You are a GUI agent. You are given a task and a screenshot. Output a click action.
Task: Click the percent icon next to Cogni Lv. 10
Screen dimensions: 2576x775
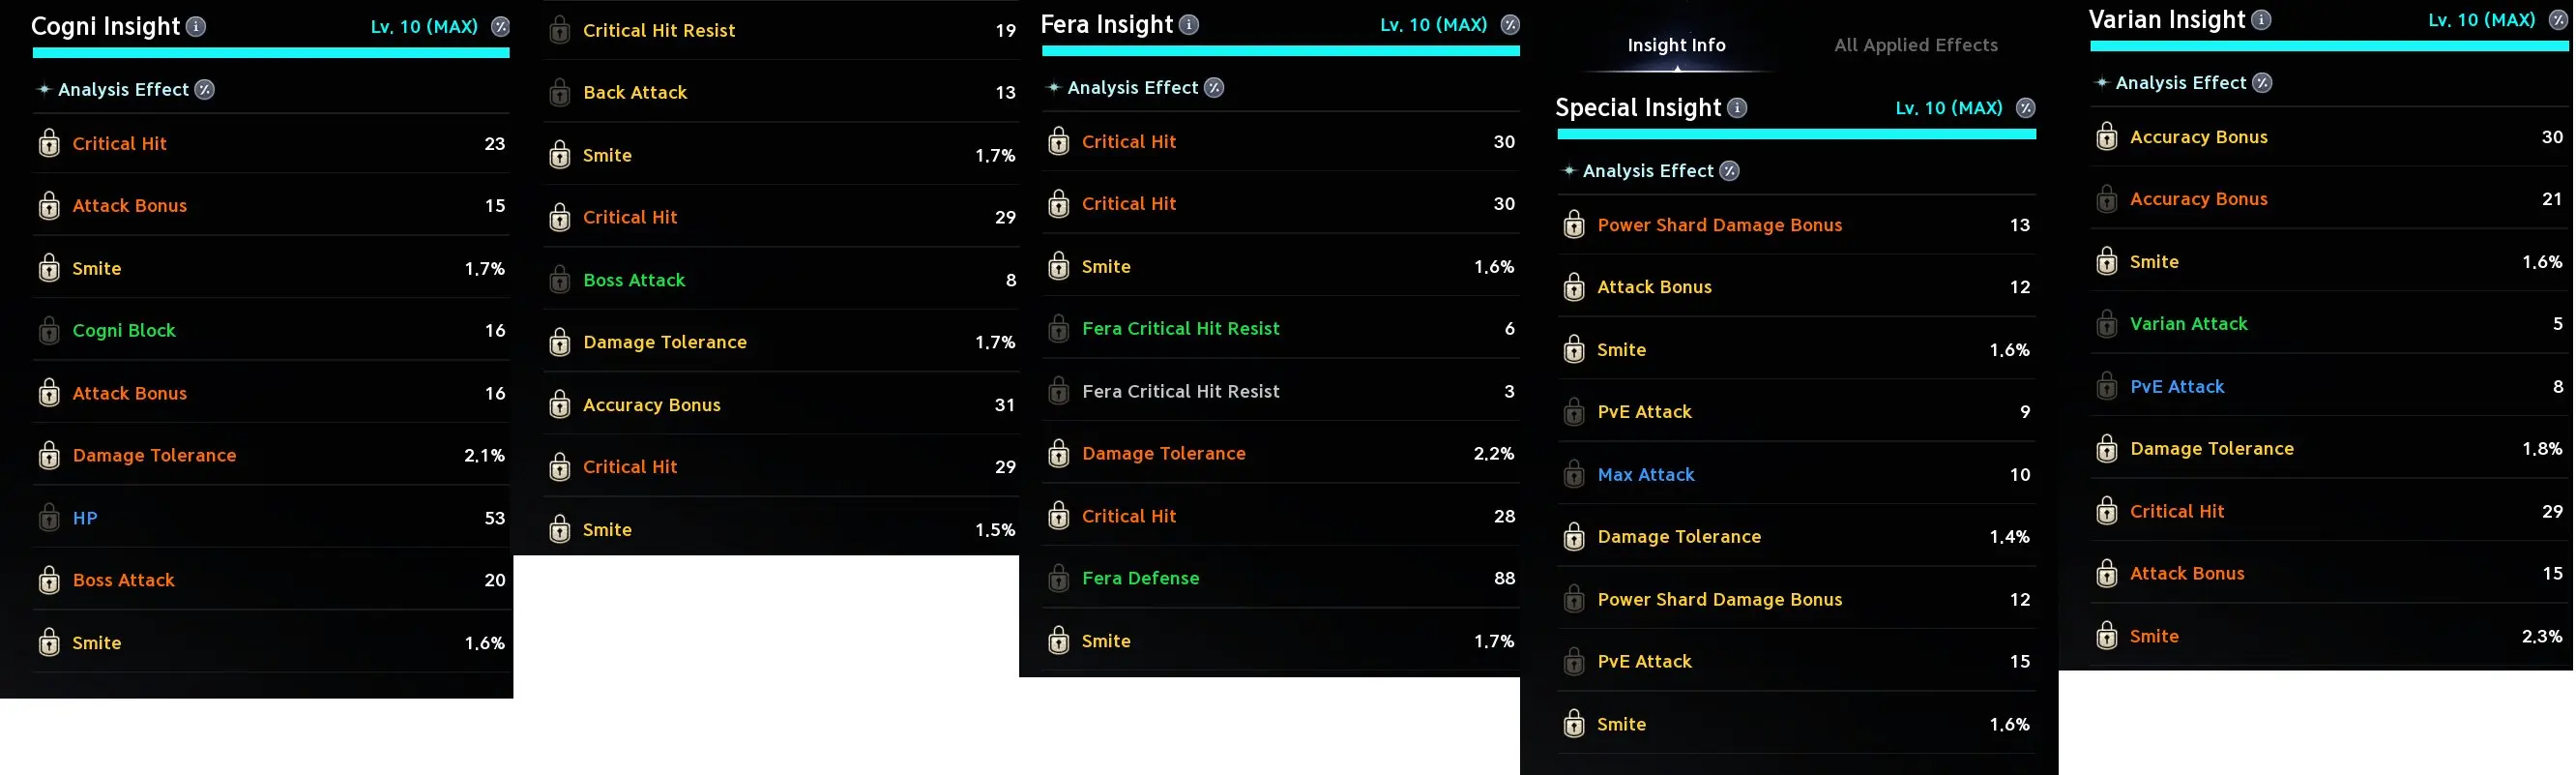501,27
